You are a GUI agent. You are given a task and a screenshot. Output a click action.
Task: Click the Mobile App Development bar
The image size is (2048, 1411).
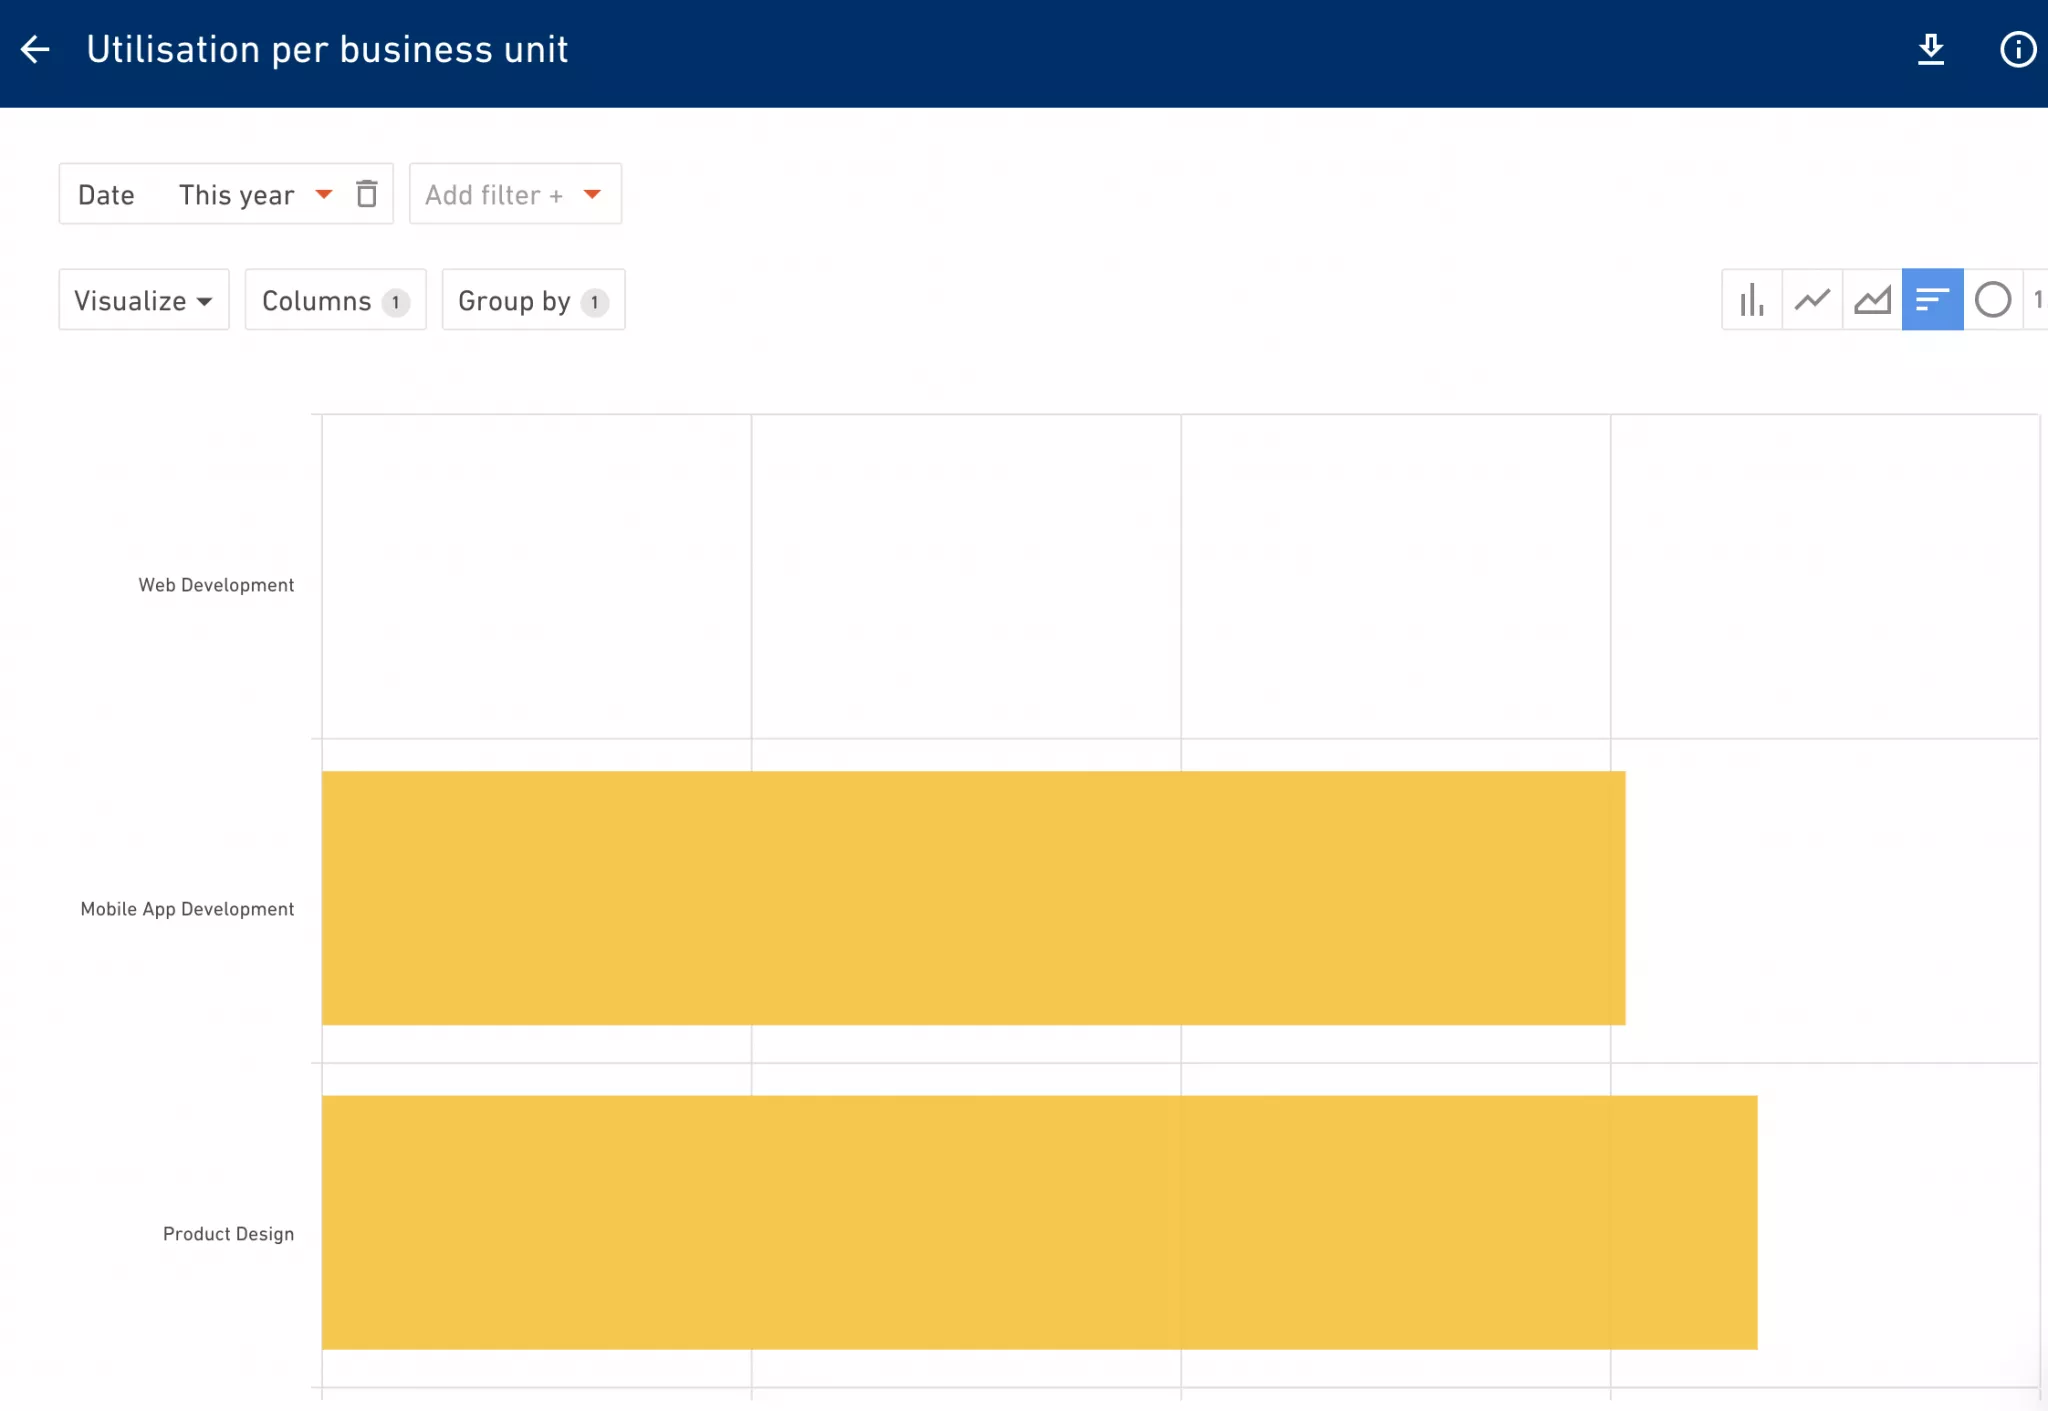point(973,898)
